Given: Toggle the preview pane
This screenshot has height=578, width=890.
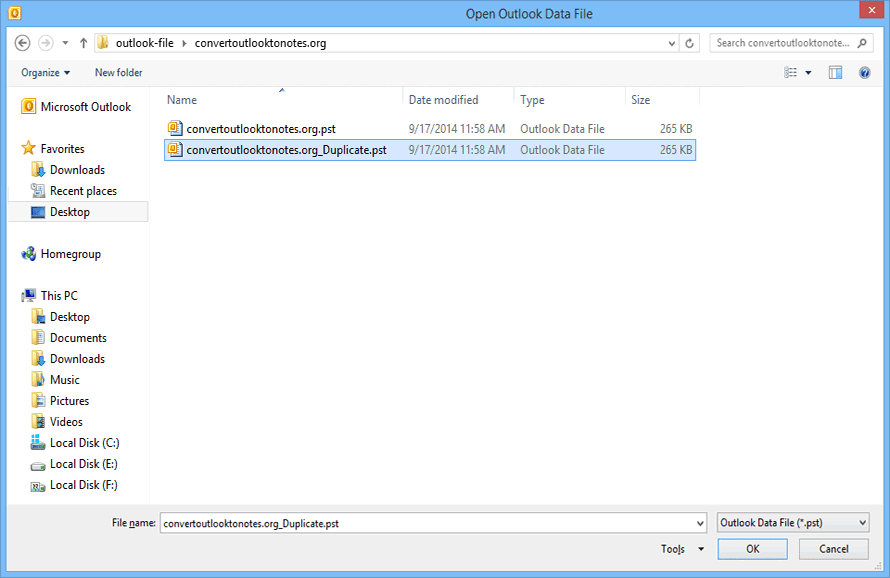Looking at the screenshot, I should 836,73.
